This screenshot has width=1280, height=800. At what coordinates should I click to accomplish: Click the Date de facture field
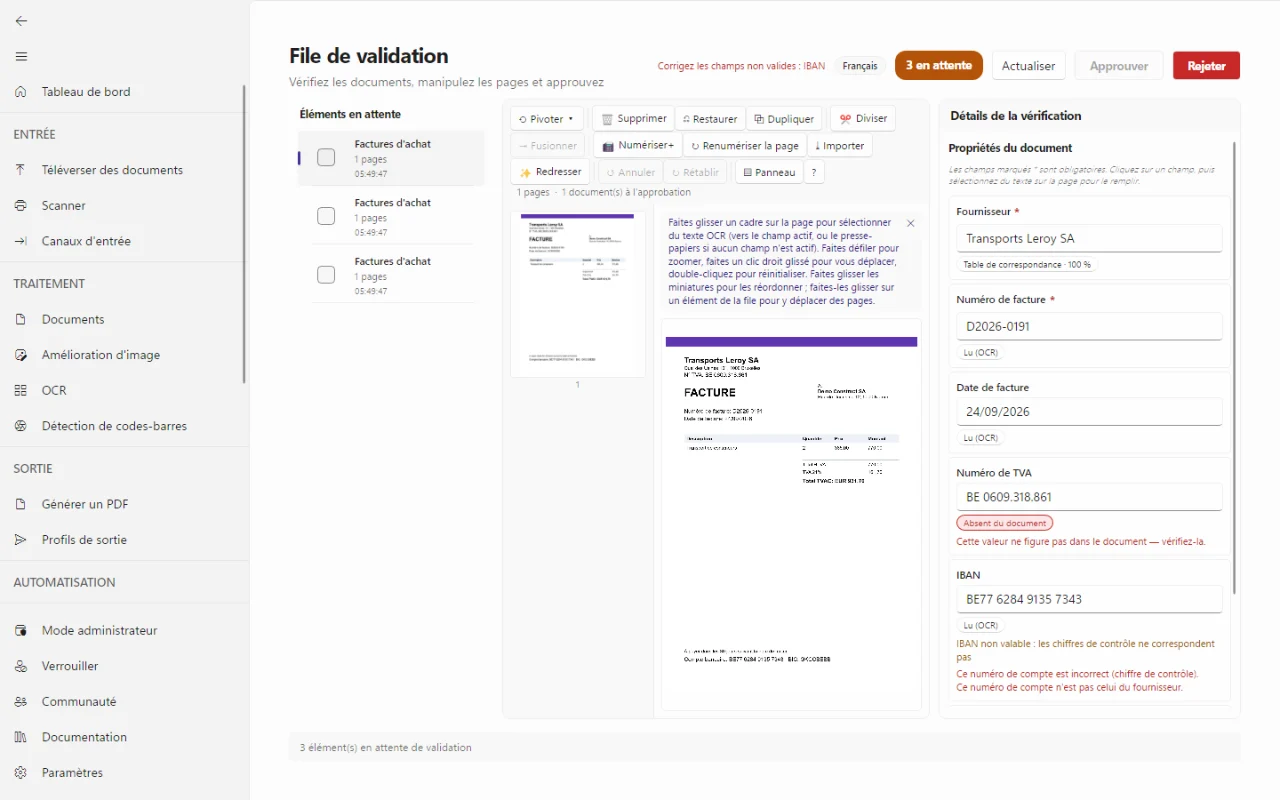pos(1089,411)
